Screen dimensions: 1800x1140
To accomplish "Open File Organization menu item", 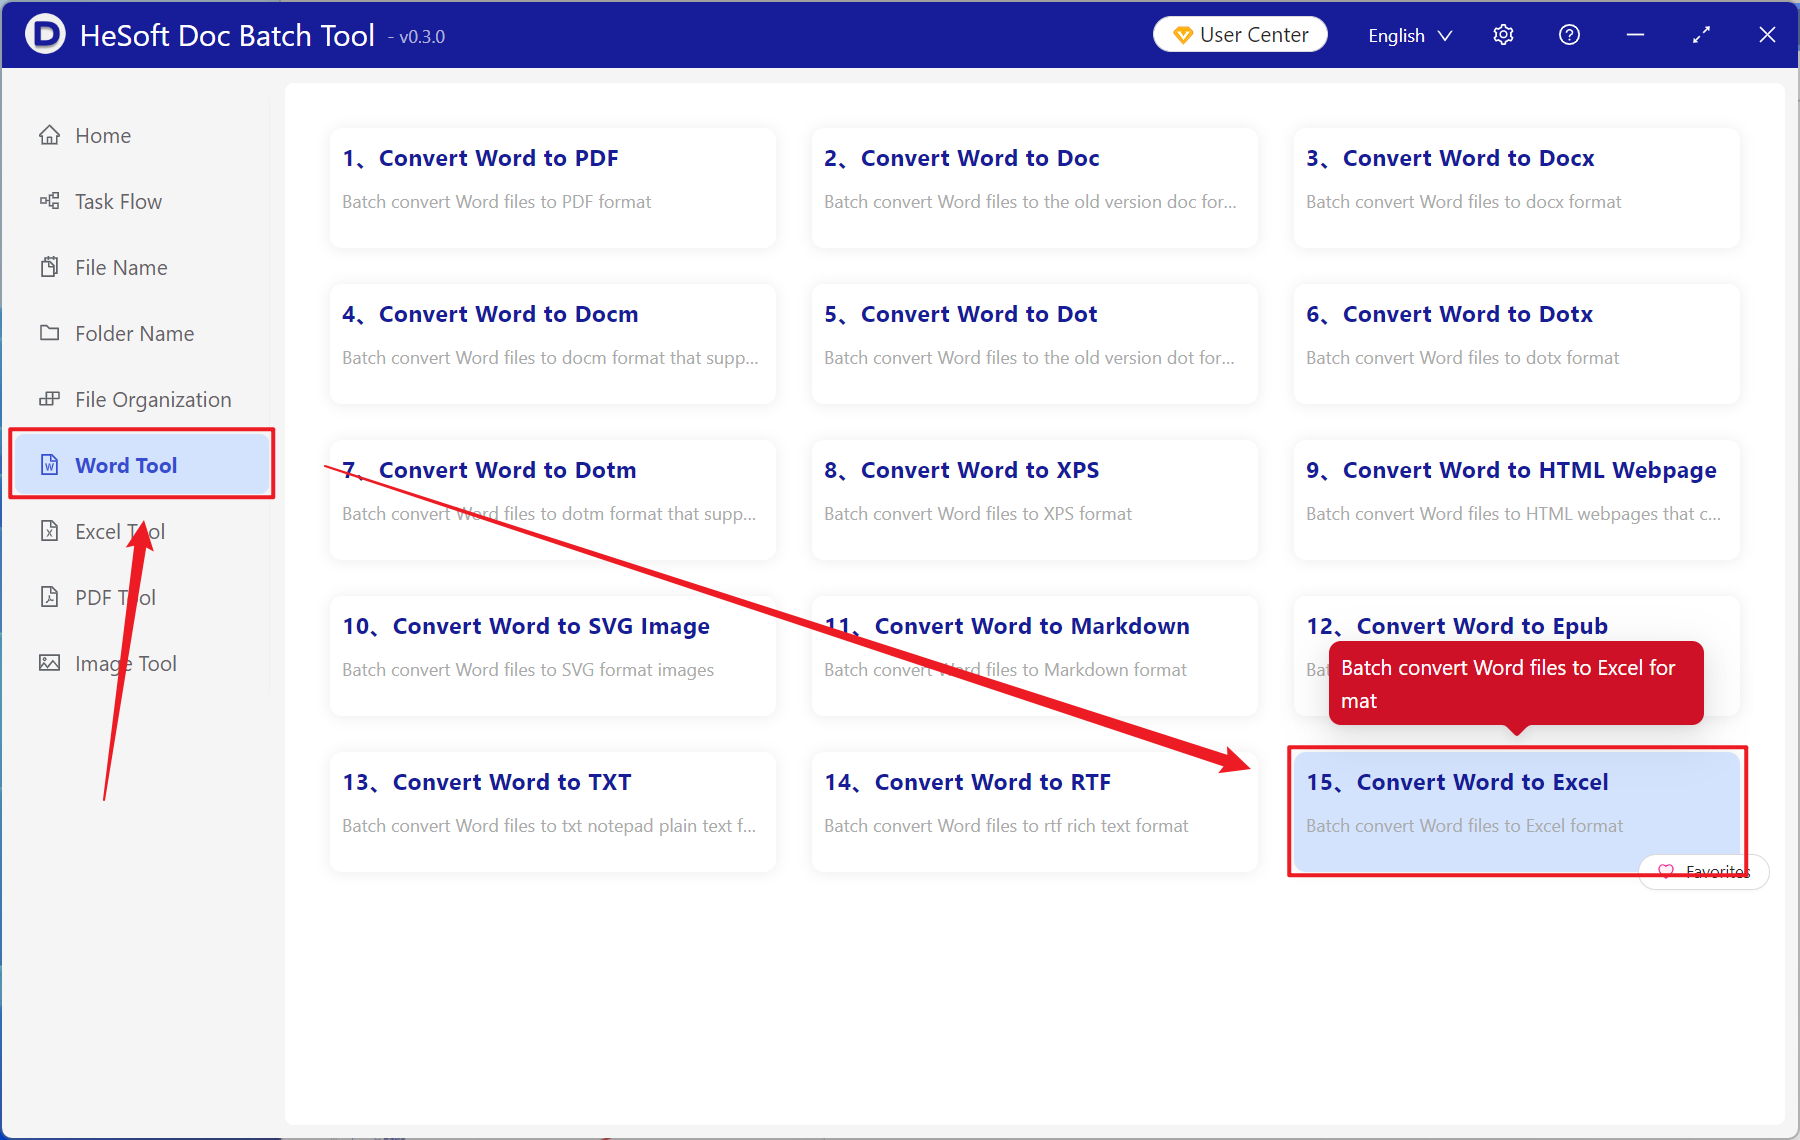I will (x=141, y=399).
